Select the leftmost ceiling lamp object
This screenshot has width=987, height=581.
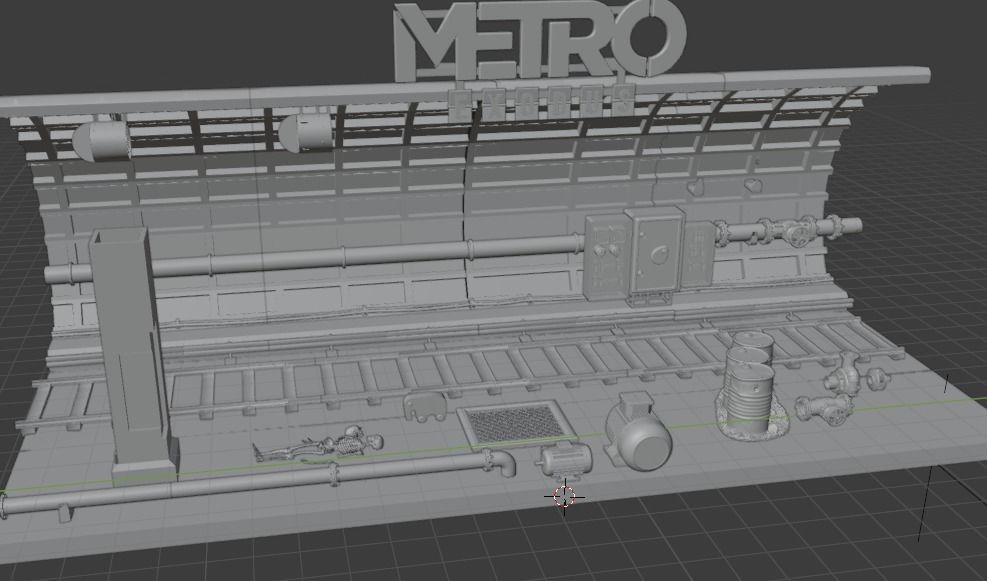102,140
